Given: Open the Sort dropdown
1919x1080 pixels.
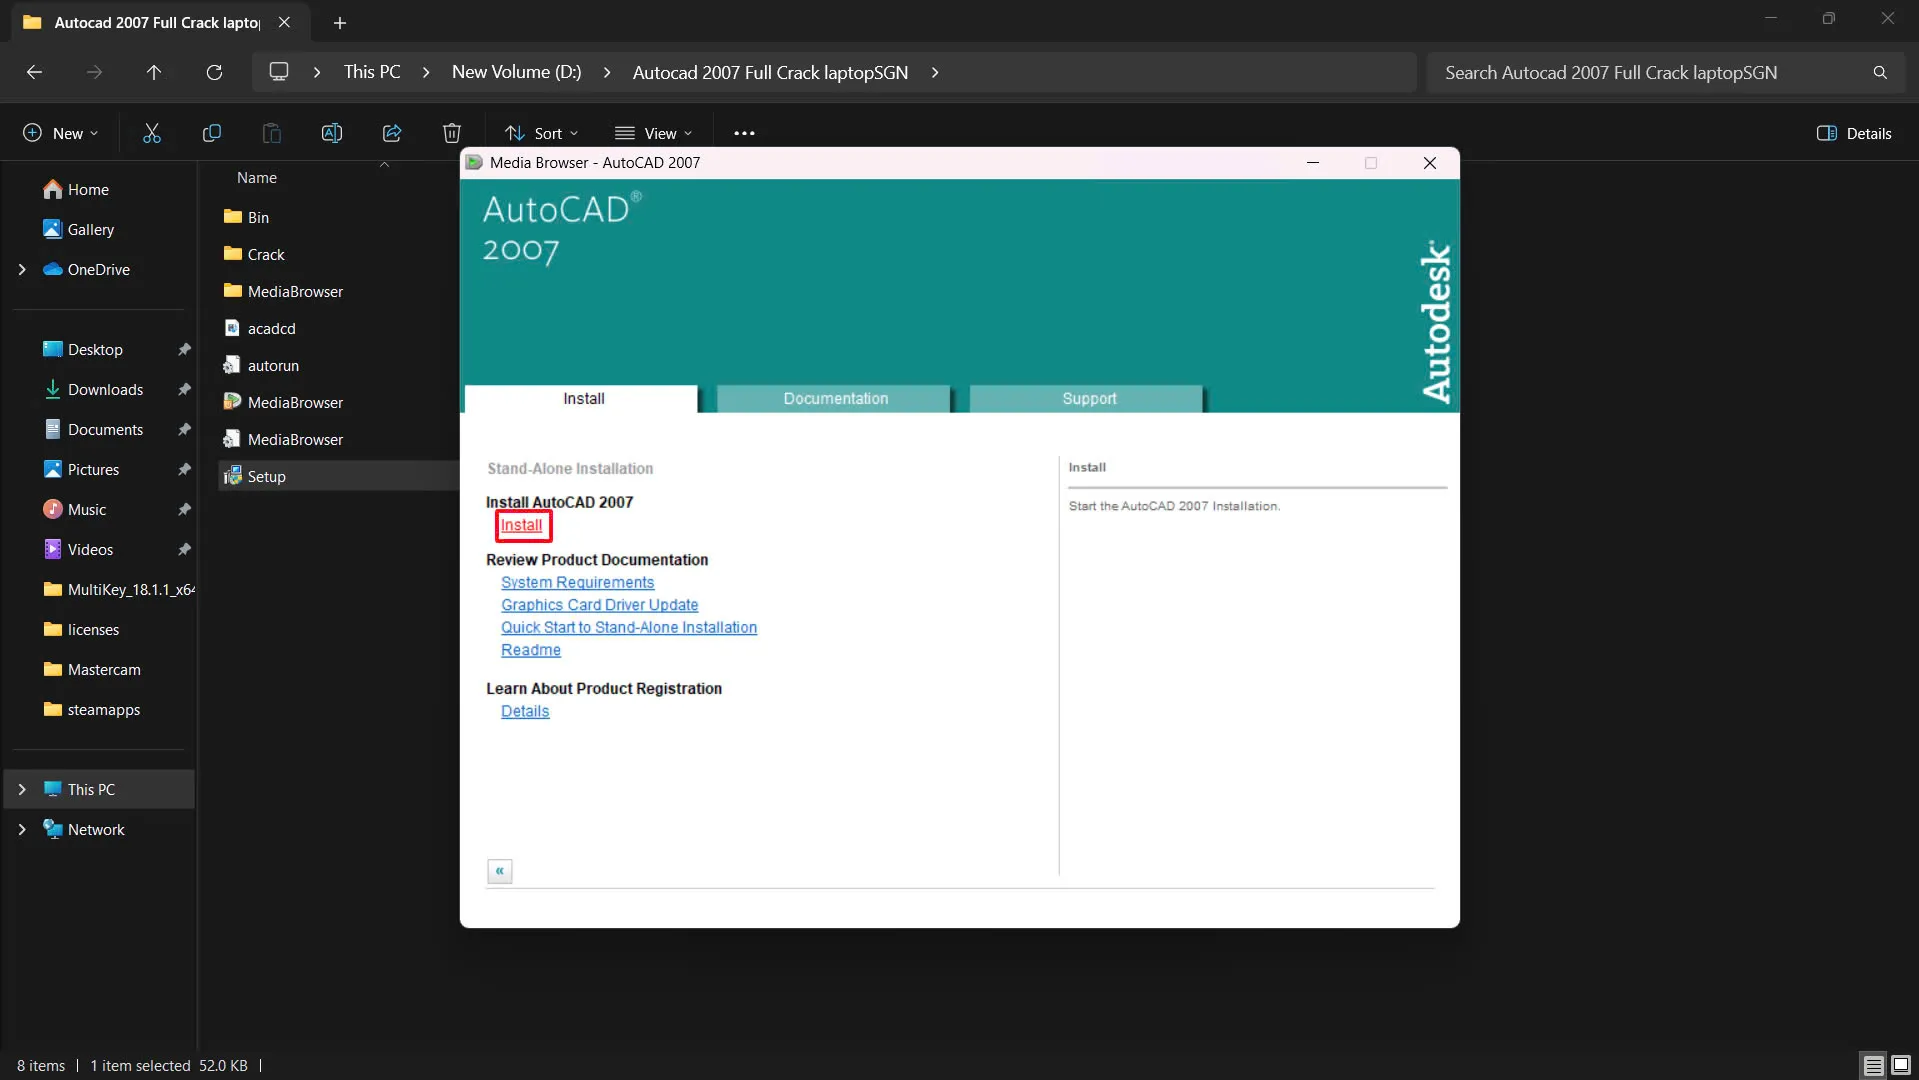Looking at the screenshot, I should [x=542, y=133].
